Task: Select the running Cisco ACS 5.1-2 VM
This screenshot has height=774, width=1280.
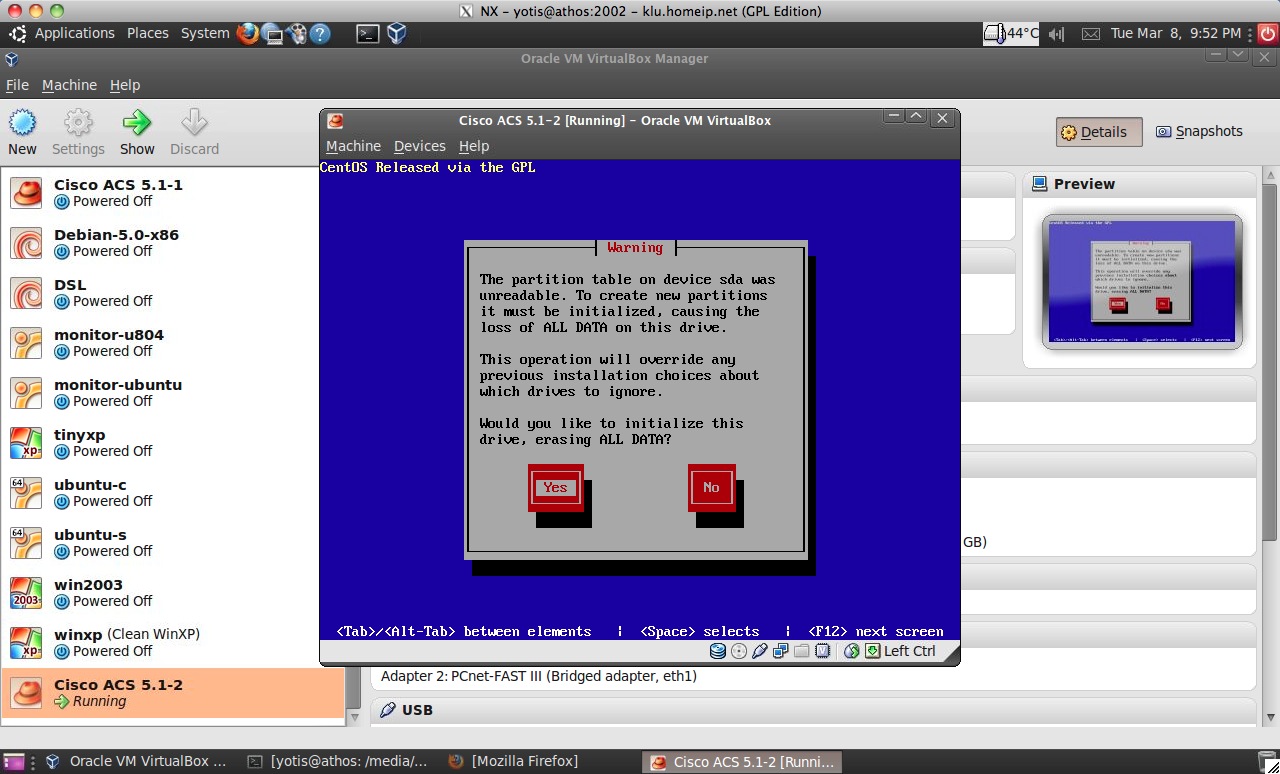Action: 173,693
